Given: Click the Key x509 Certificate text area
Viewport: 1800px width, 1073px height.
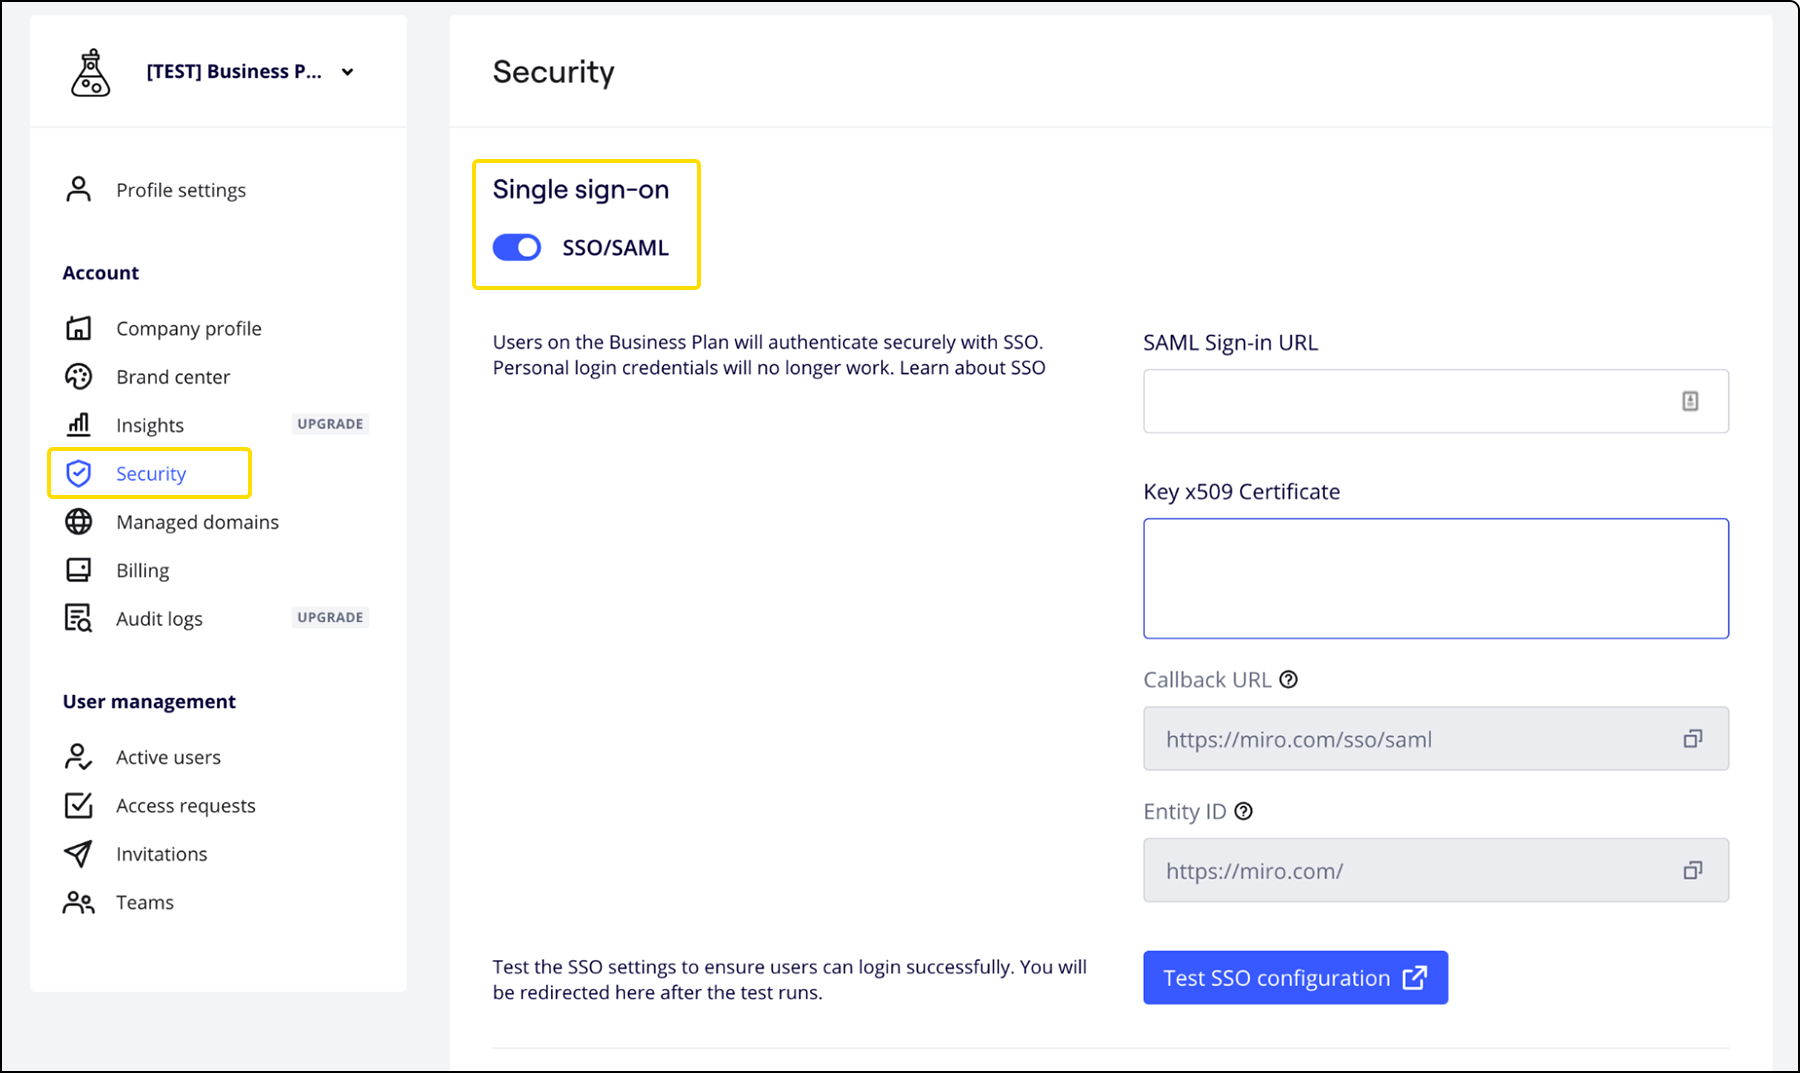Looking at the screenshot, I should pos(1435,578).
